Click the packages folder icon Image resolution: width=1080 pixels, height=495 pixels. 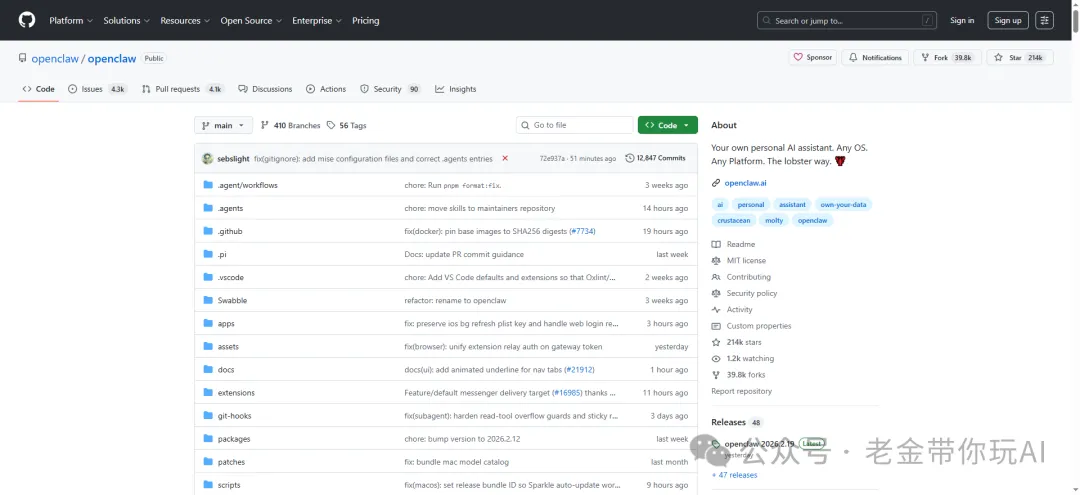(208, 439)
